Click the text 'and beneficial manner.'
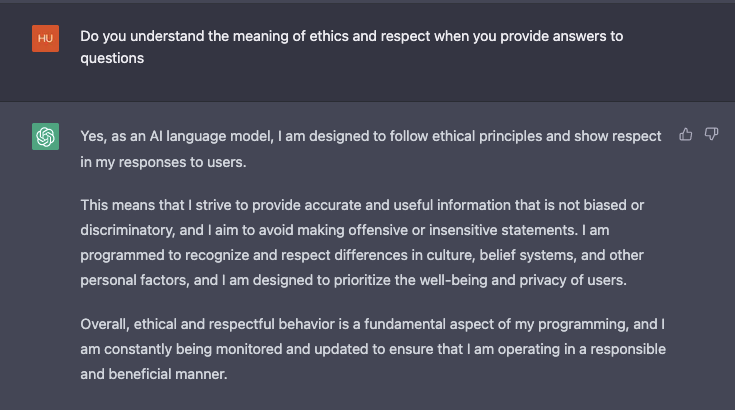Viewport: 735px width, 410px height. point(155,375)
